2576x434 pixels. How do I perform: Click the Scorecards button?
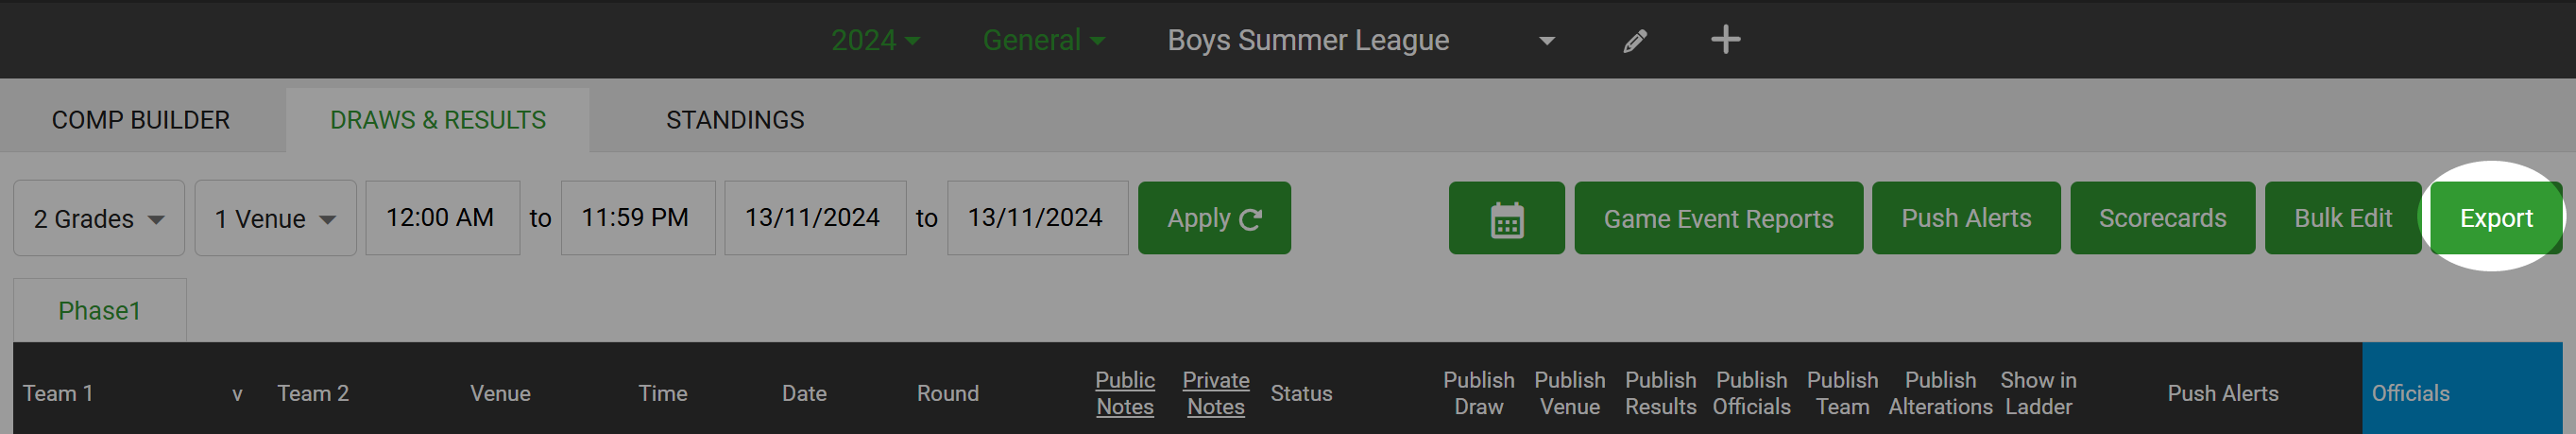tap(2162, 218)
